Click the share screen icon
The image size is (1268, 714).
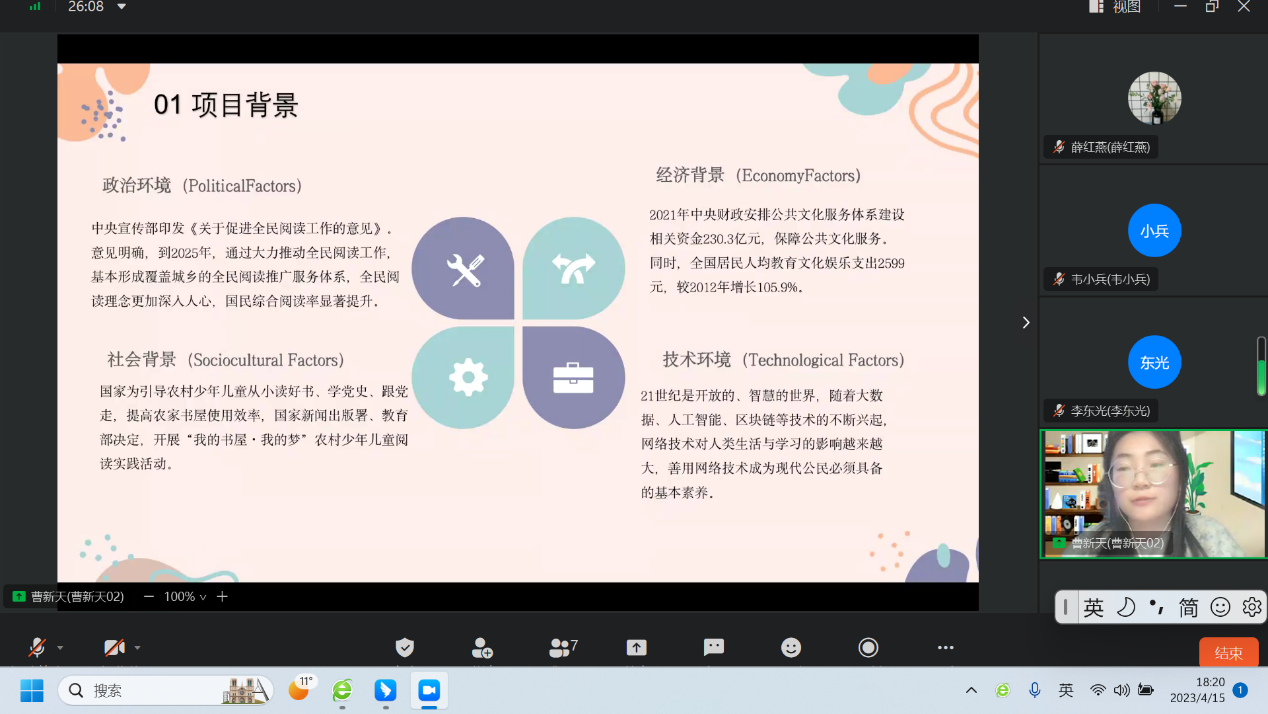click(x=636, y=648)
